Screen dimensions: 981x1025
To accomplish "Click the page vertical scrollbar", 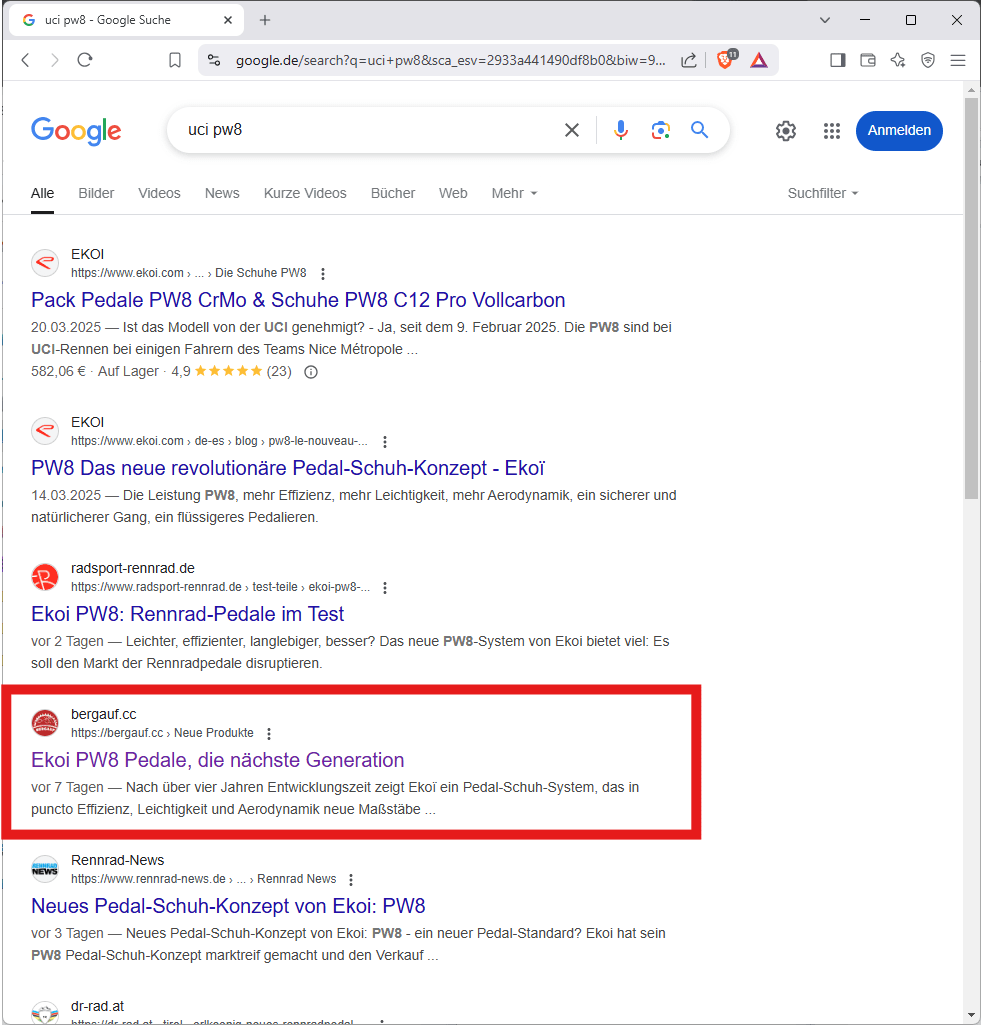I will (971, 300).
